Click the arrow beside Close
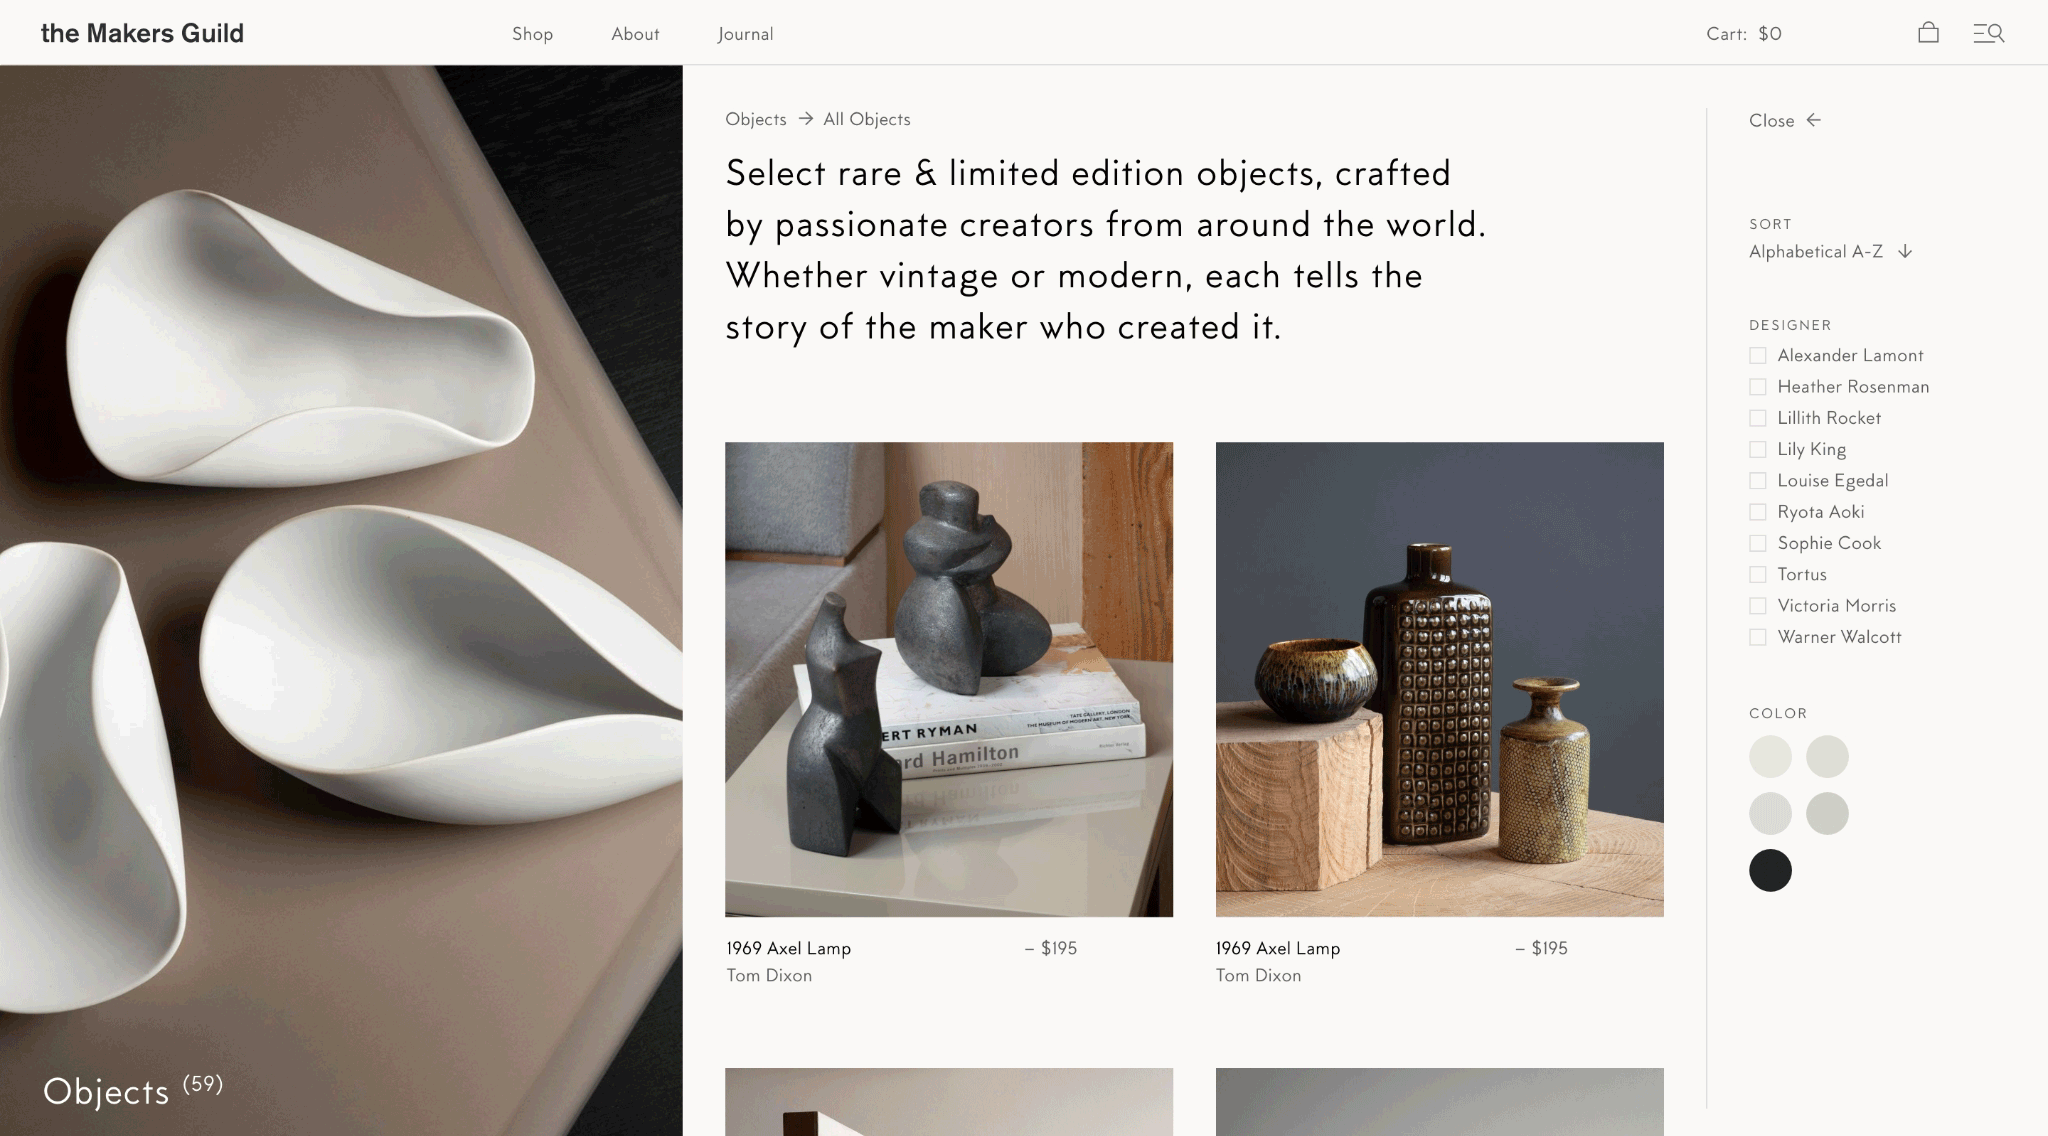The height and width of the screenshot is (1136, 2048). 1814,120
